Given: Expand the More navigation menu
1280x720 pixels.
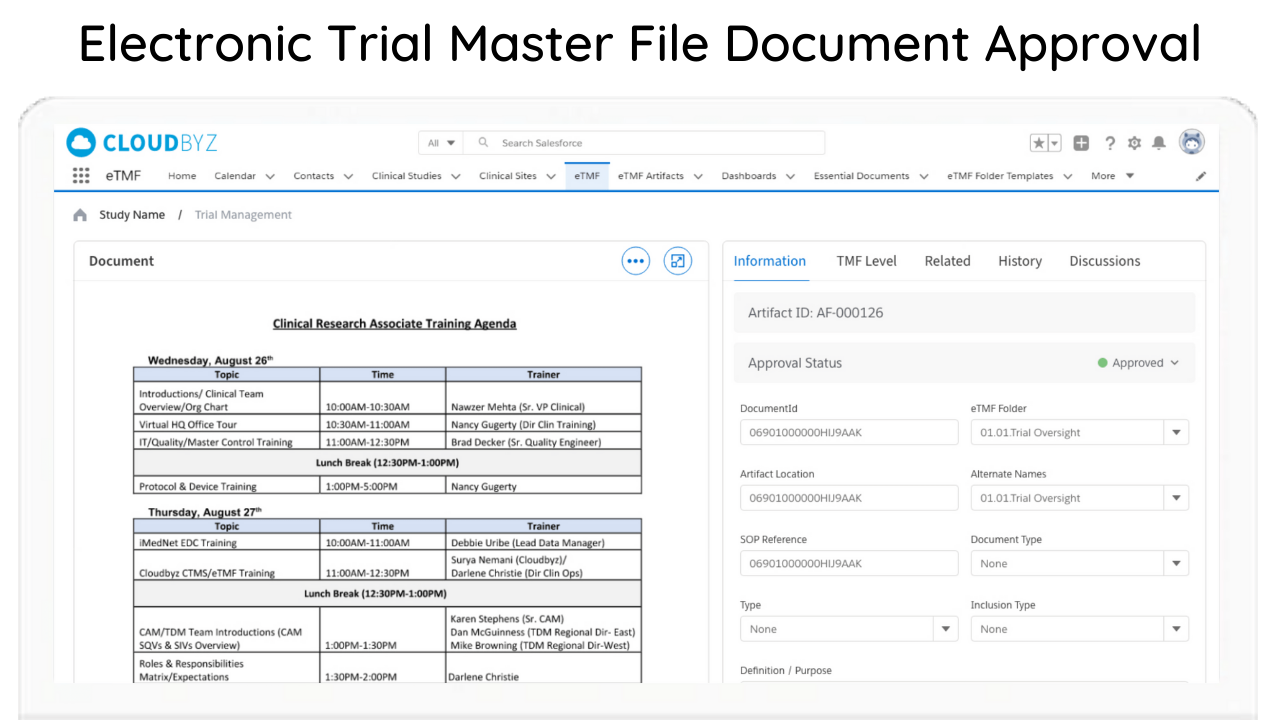Looking at the screenshot, I should point(1113,176).
